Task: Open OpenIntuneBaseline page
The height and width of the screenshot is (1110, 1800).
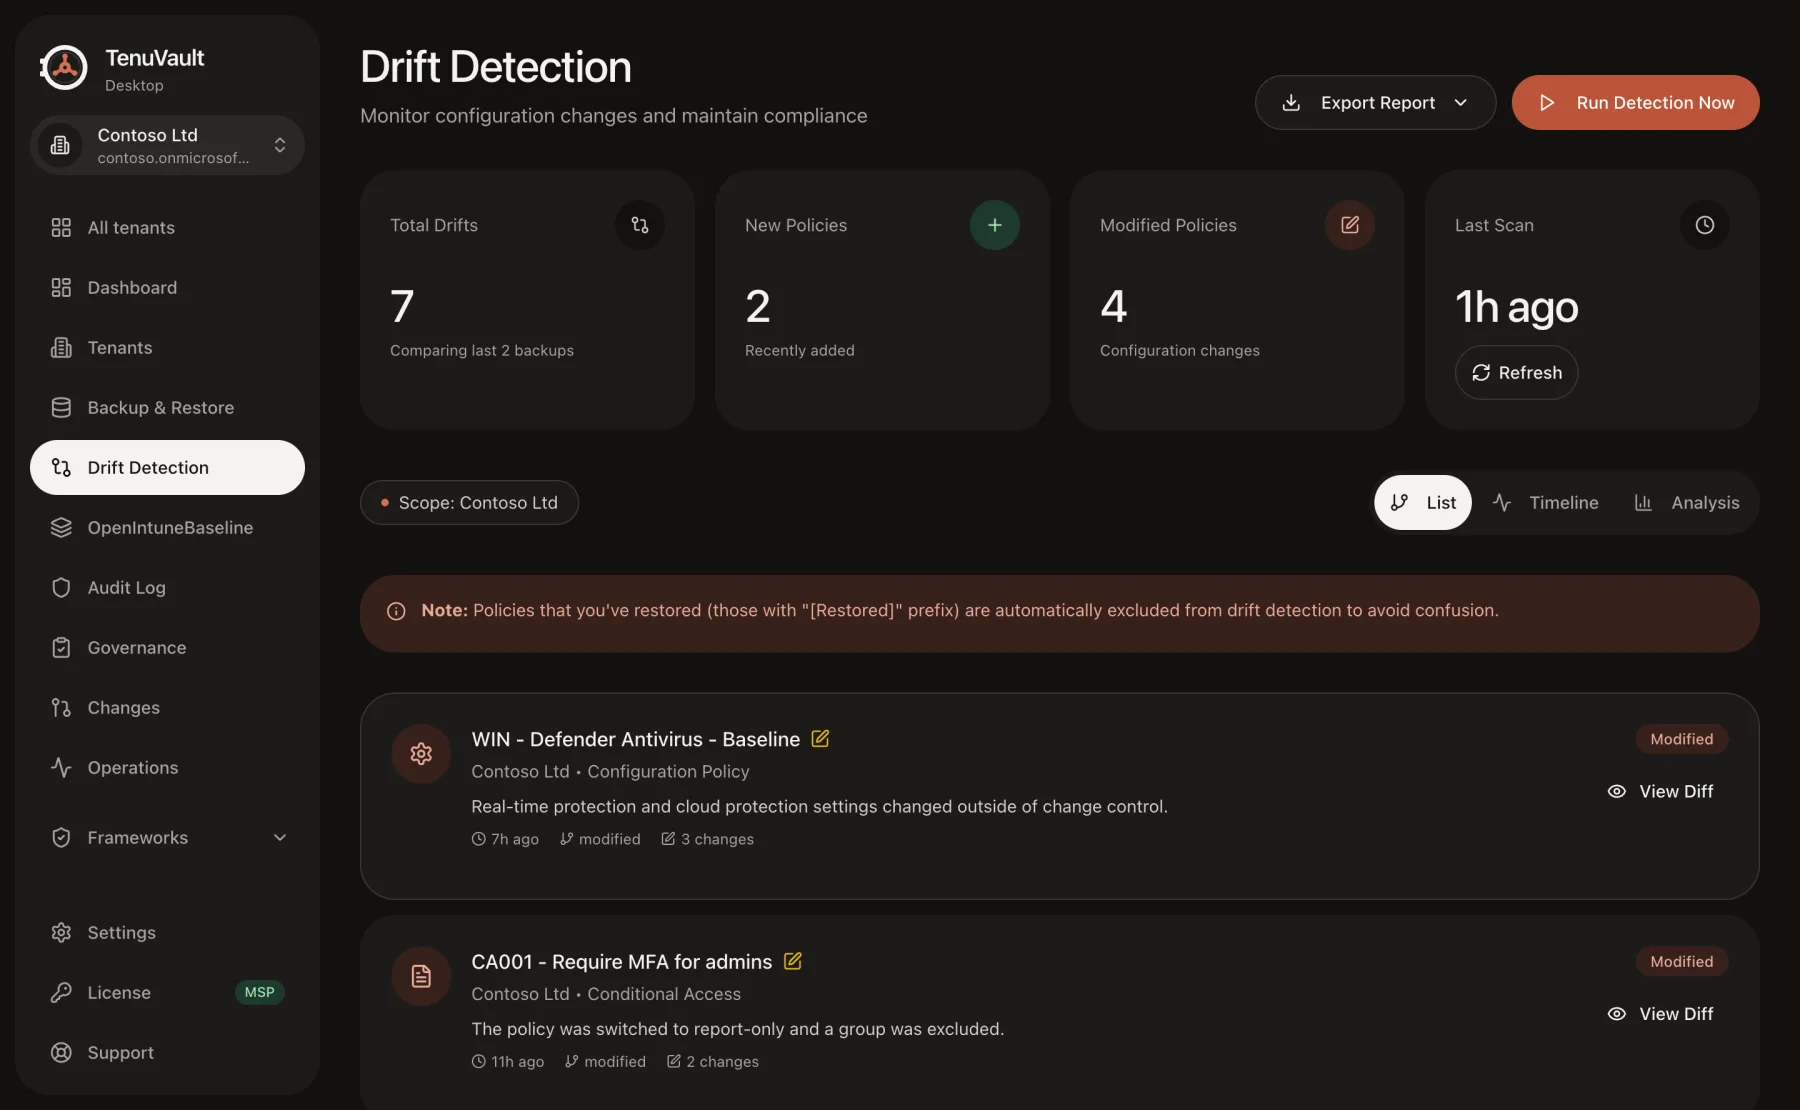Action: pyautogui.click(x=167, y=527)
